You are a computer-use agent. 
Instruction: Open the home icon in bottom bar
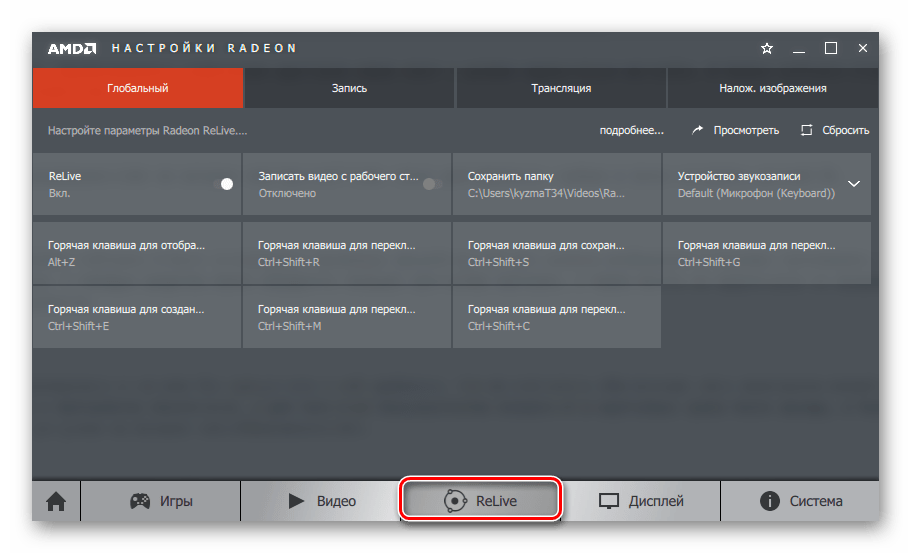pyautogui.click(x=56, y=501)
